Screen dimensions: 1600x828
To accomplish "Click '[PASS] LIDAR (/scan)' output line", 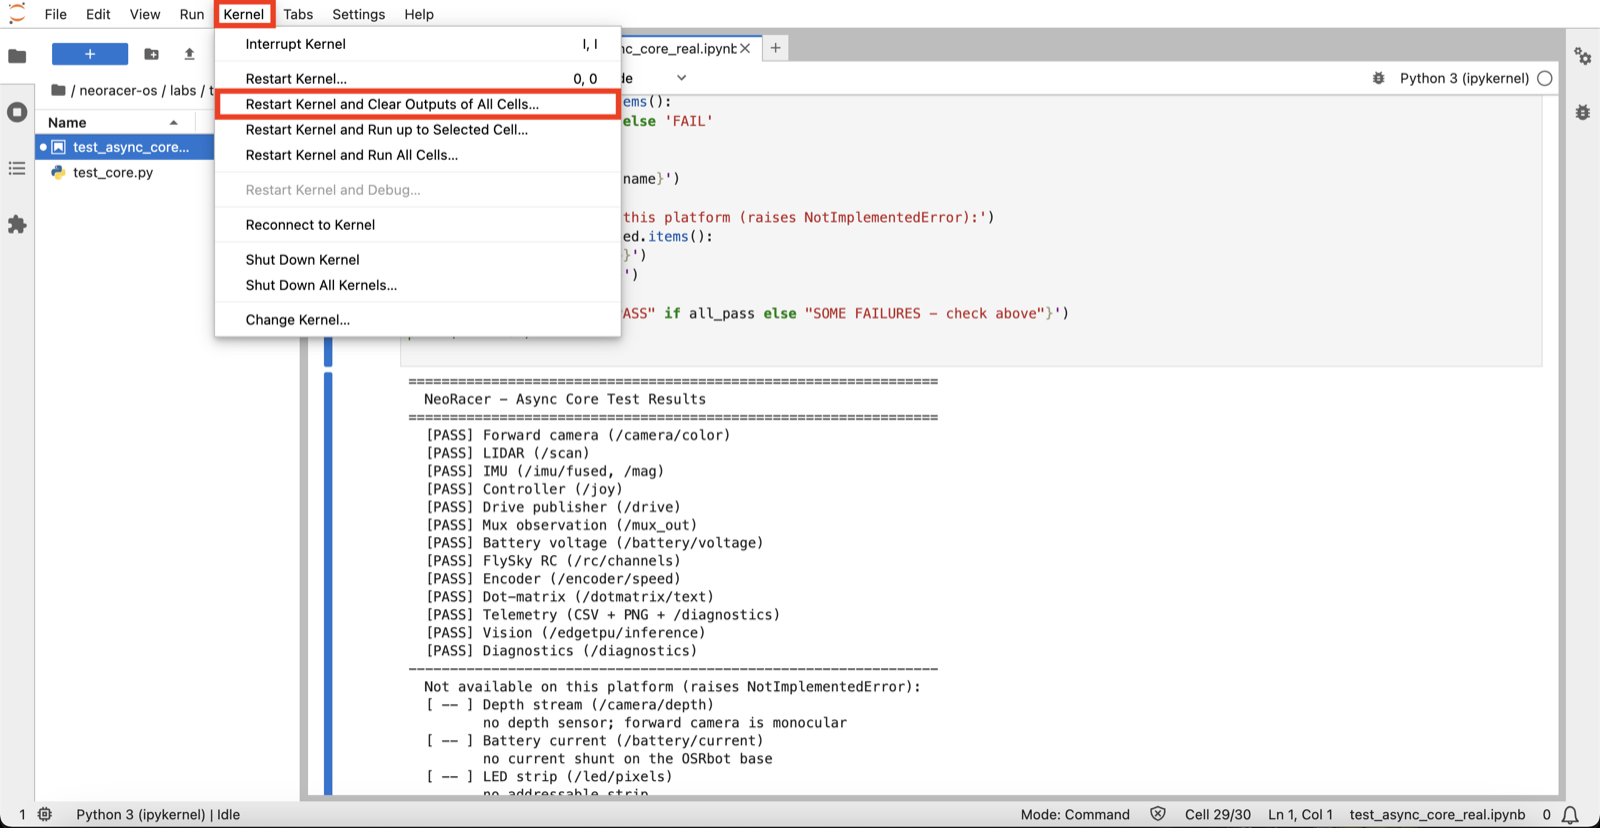I will tap(508, 453).
